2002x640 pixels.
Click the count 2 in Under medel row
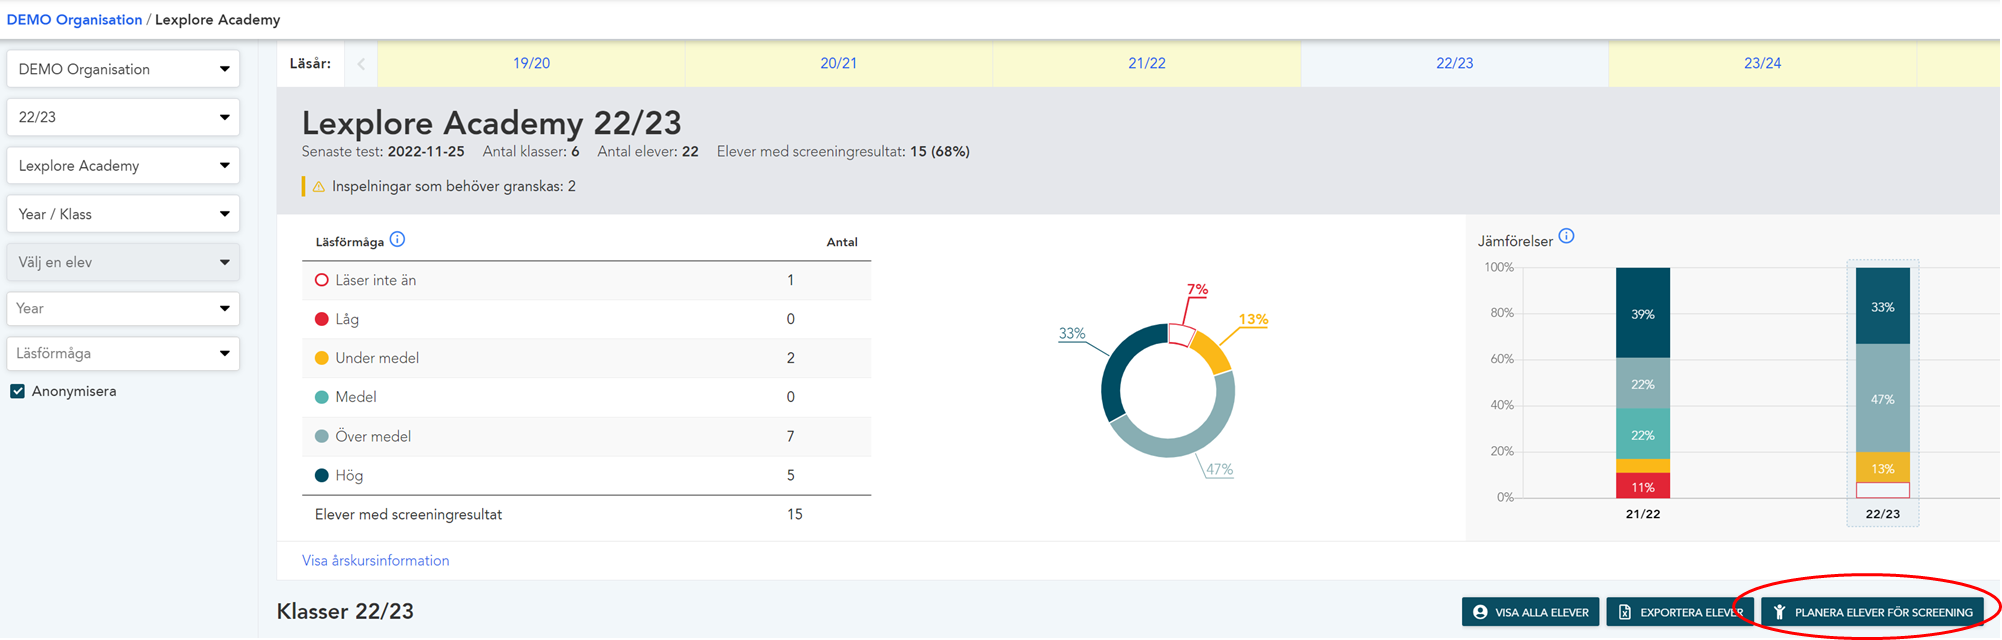pyautogui.click(x=790, y=358)
